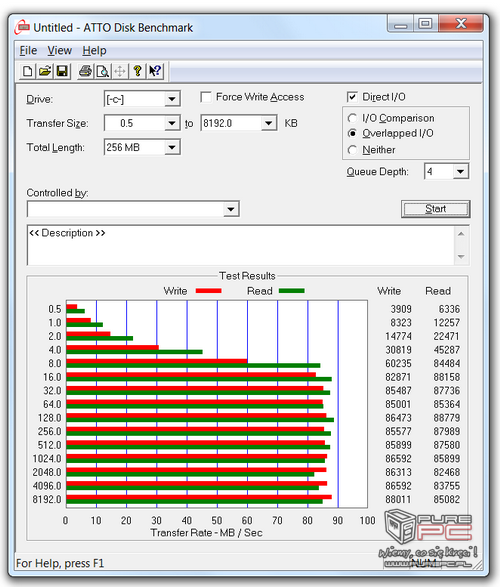Select the Neither radio button
The width and height of the screenshot is (500, 587).
point(352,150)
